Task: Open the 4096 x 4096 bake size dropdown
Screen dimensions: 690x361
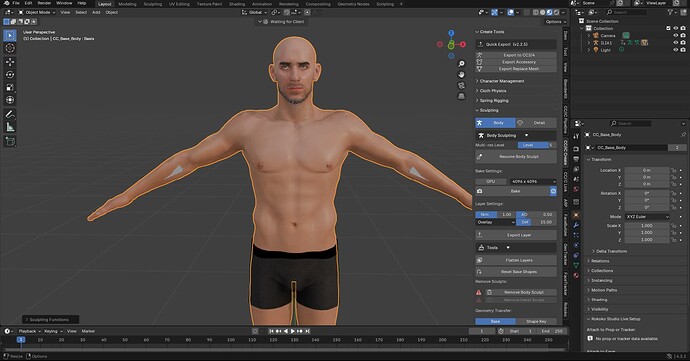Action: [x=533, y=181]
